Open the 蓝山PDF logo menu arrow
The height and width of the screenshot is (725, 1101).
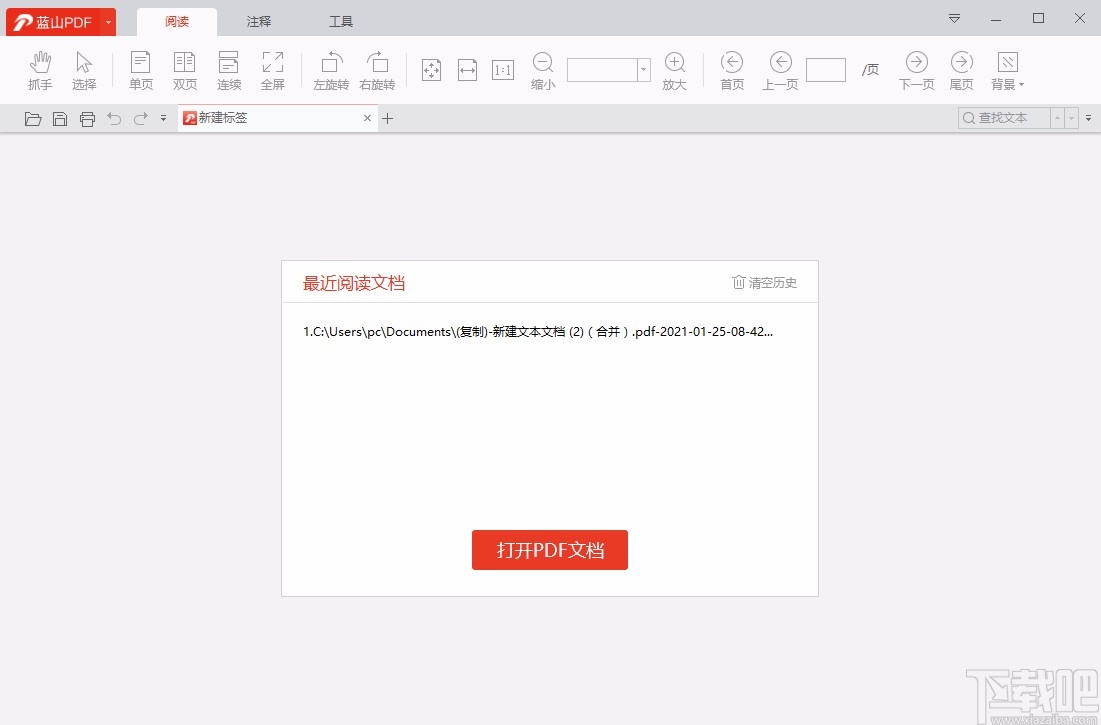coord(108,22)
